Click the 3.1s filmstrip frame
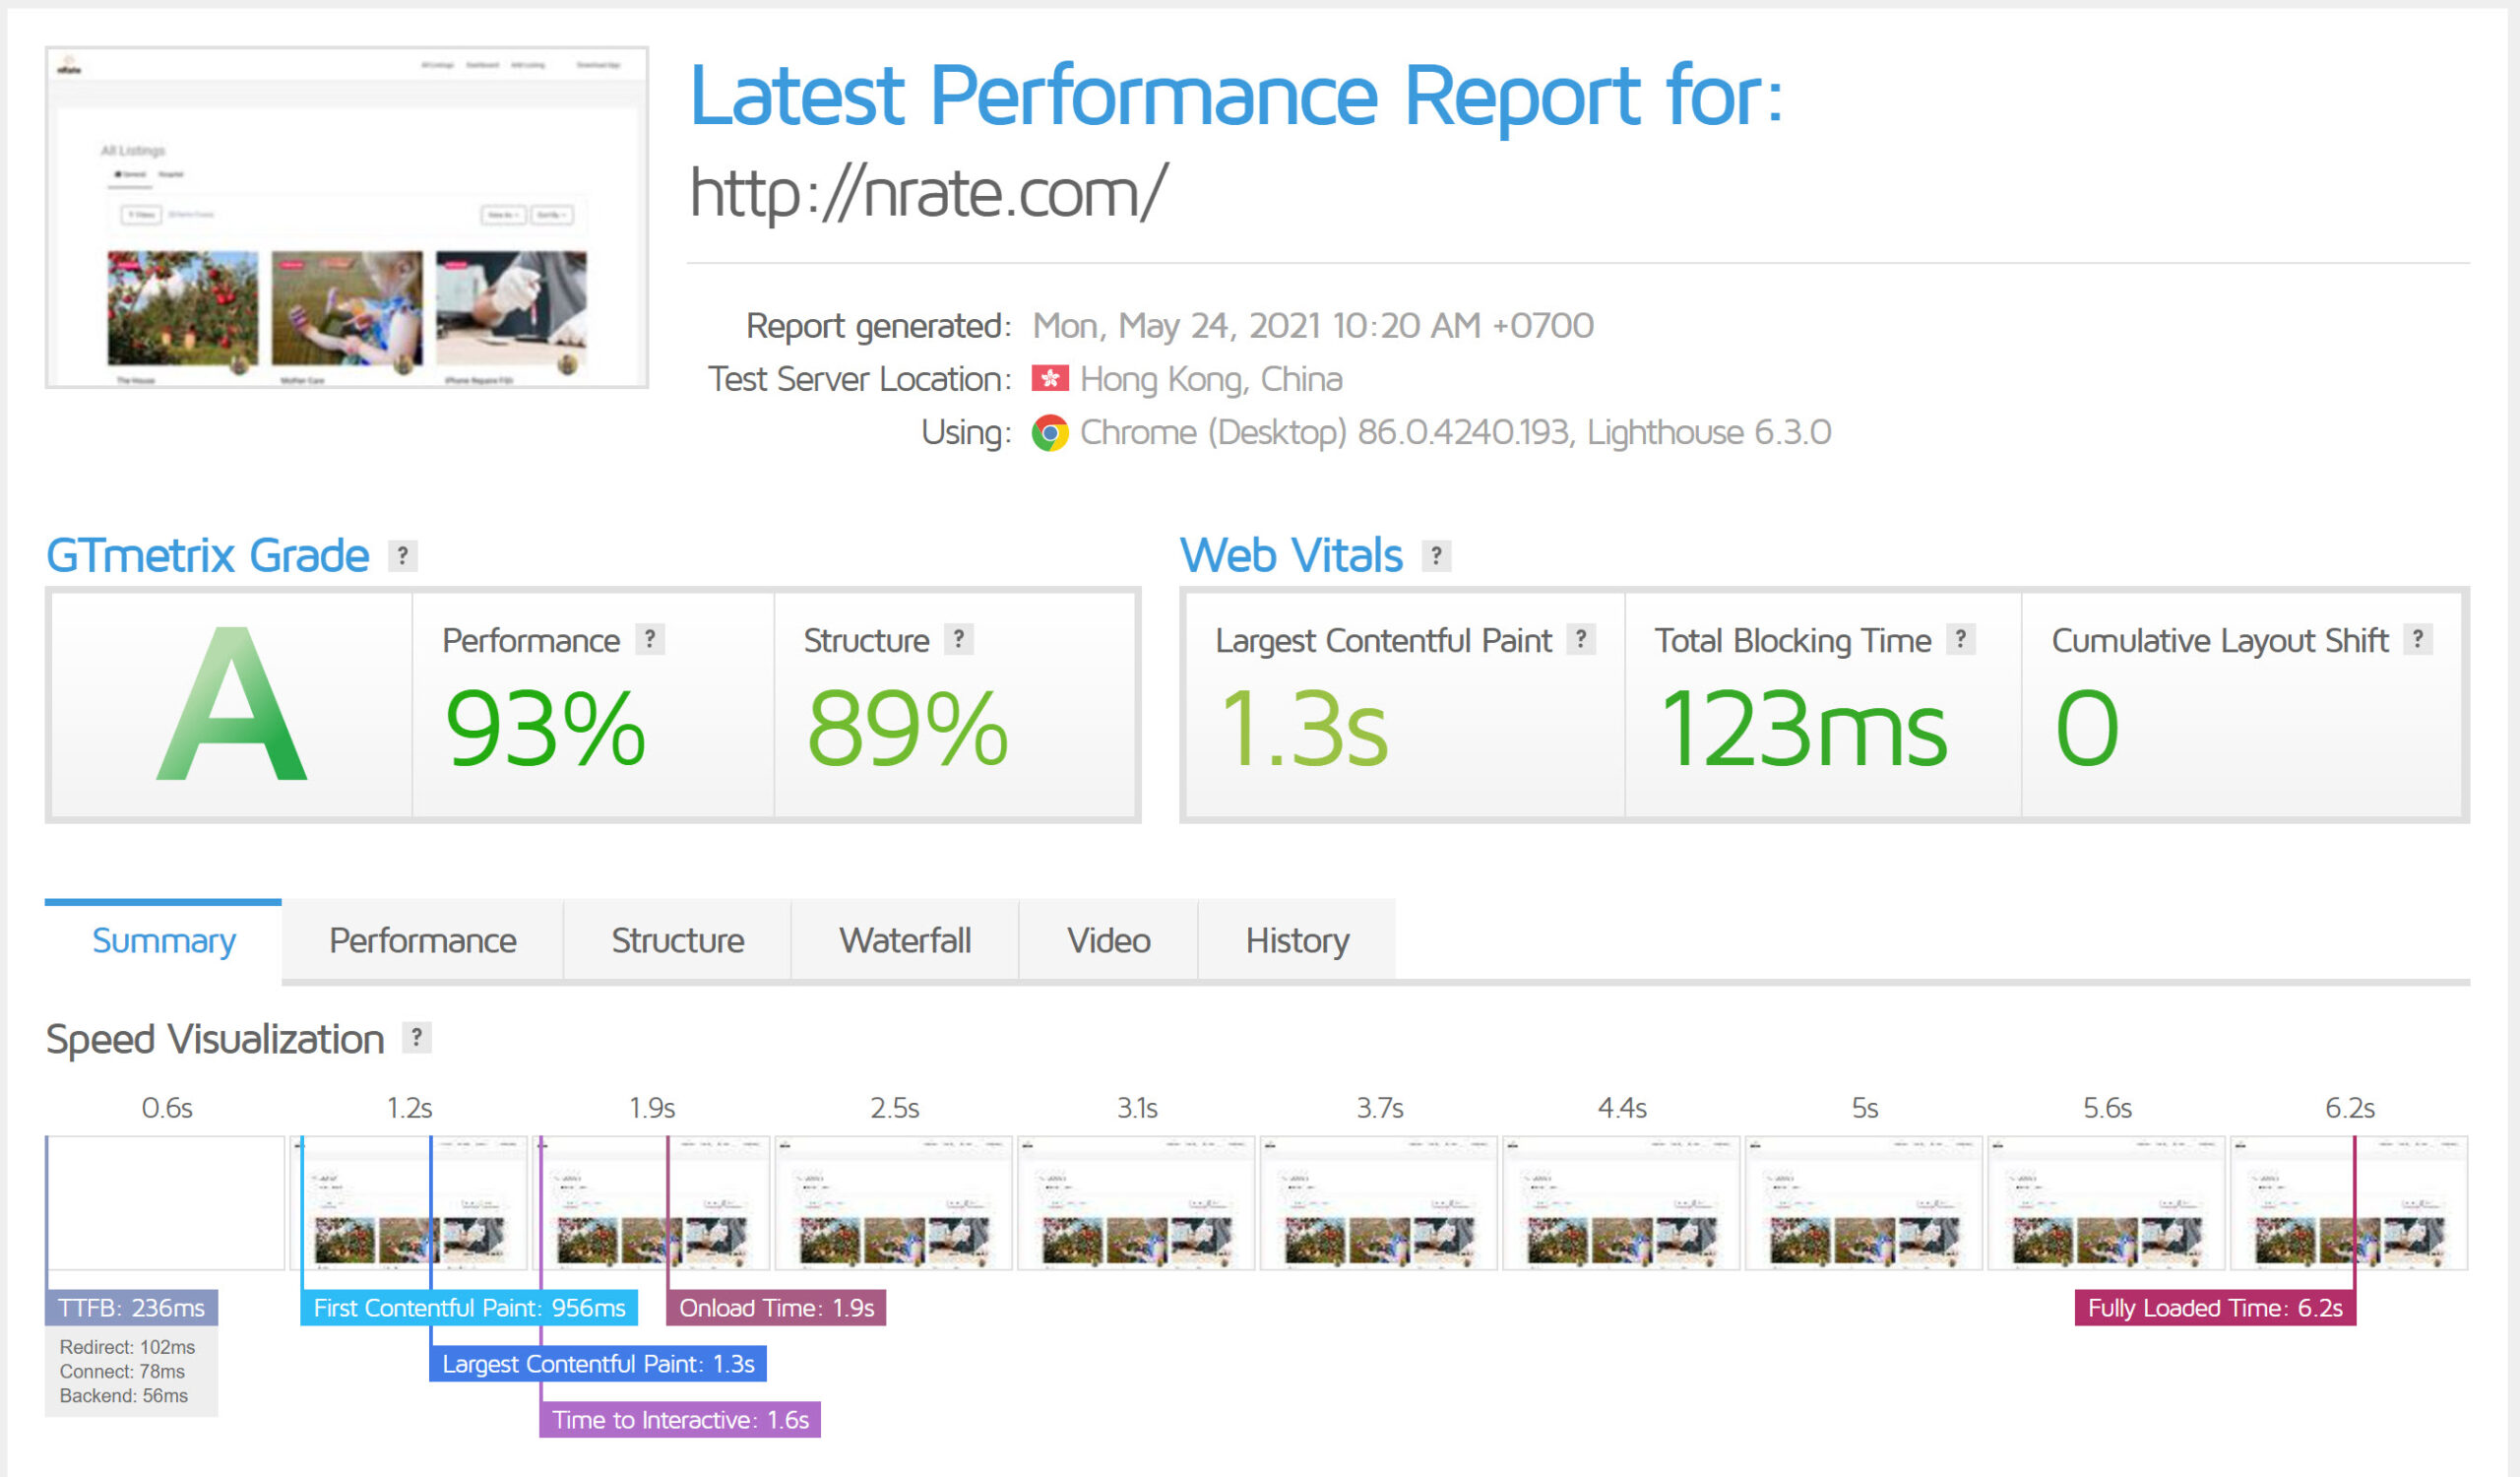 (x=1137, y=1203)
